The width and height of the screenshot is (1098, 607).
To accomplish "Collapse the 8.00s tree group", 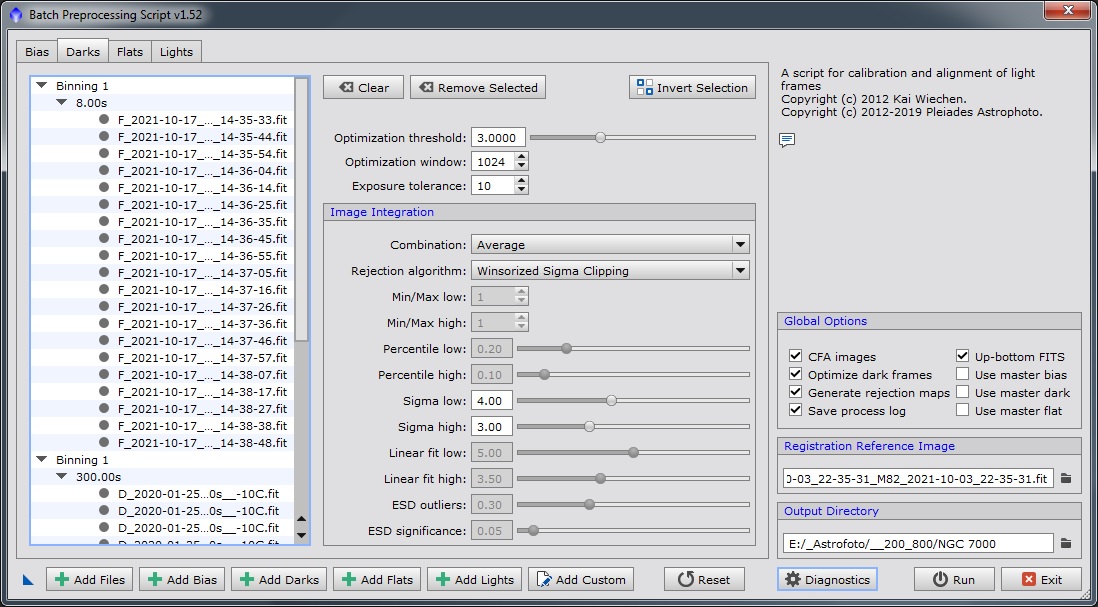I will (x=62, y=103).
